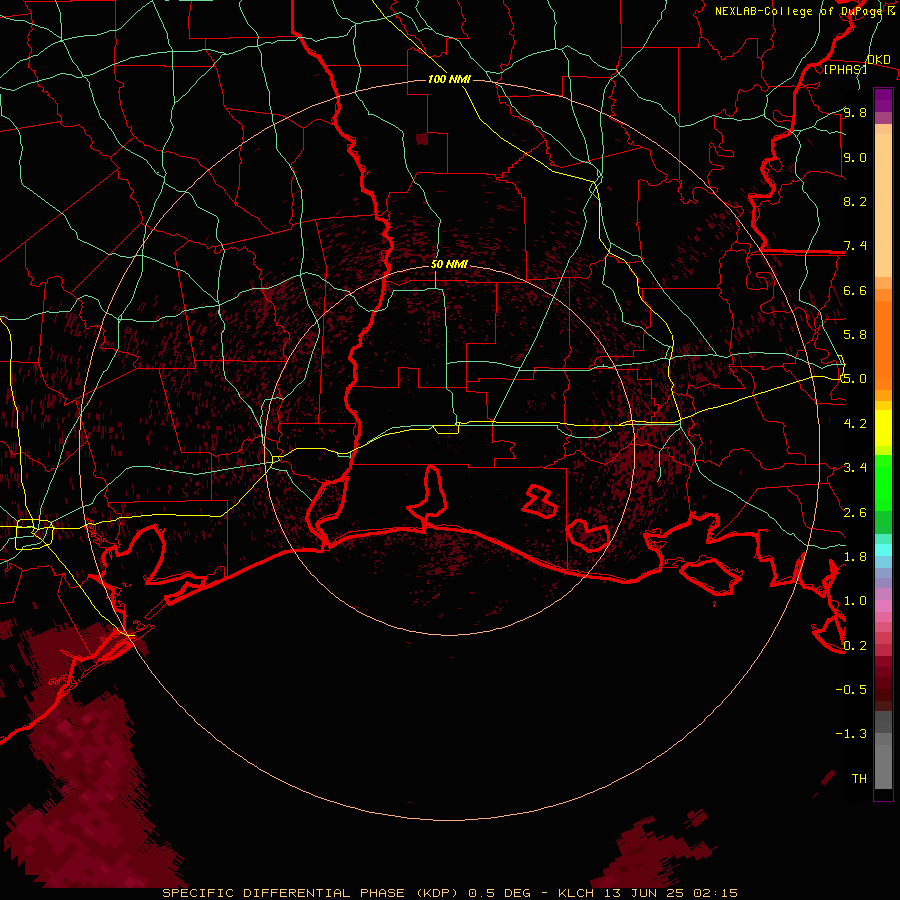This screenshot has height=900, width=900.
Task: Select the 5.8 value on the color scale
Action: 855,335
